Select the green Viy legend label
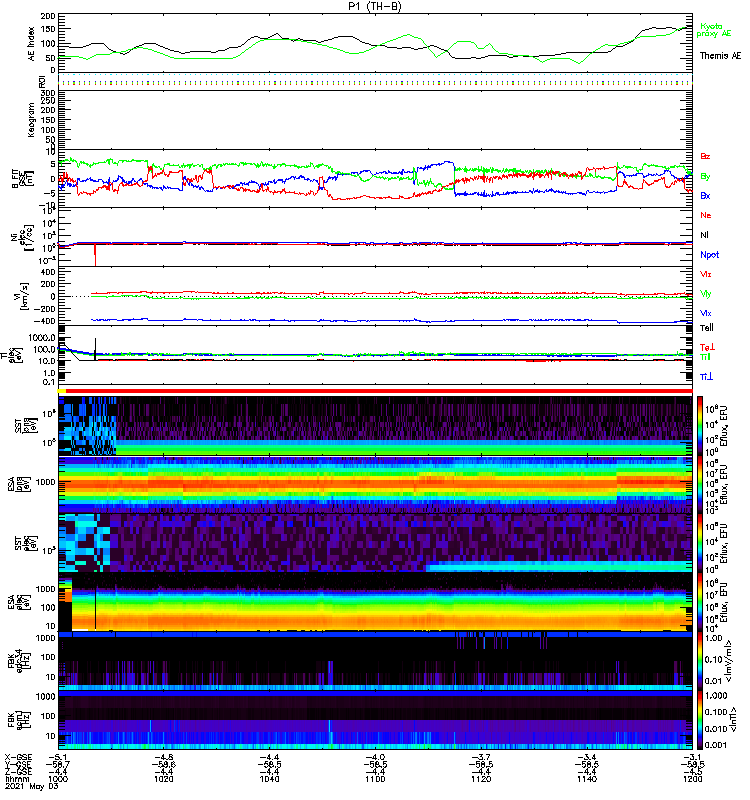 (705, 294)
